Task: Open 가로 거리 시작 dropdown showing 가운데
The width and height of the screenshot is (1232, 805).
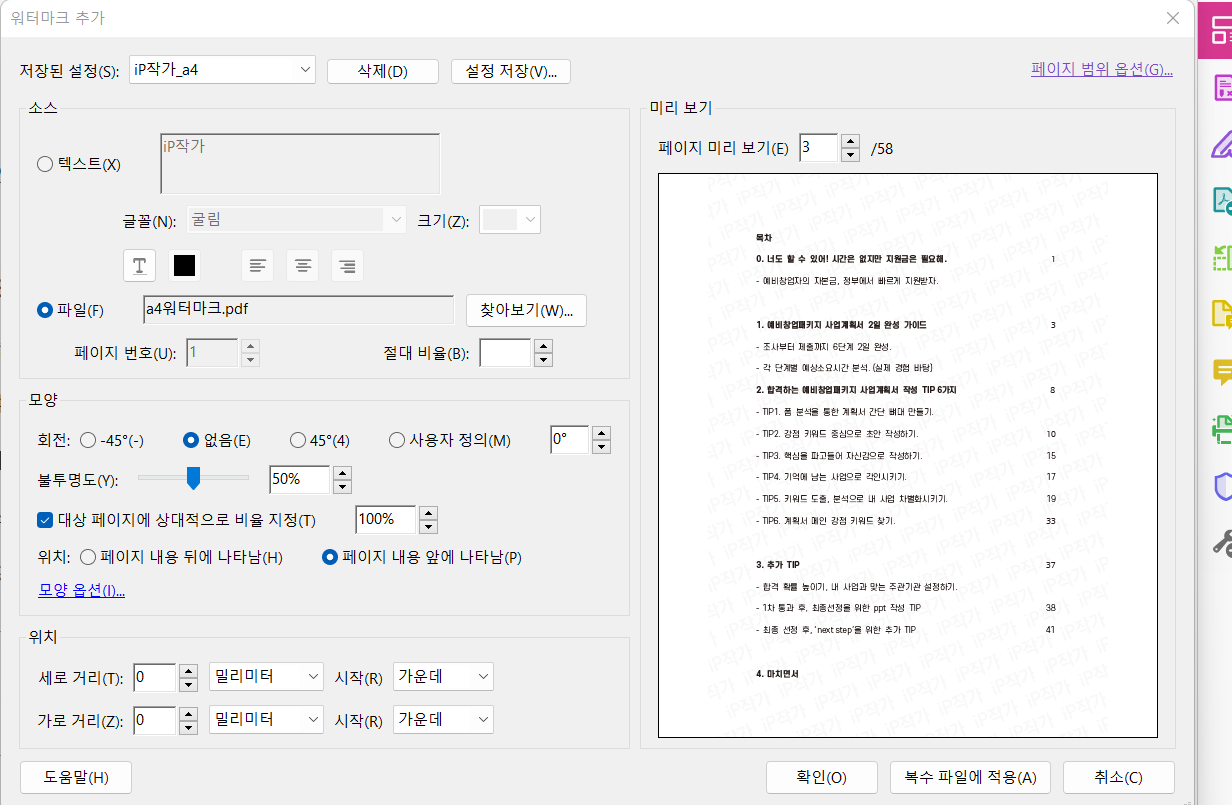Action: (444, 719)
